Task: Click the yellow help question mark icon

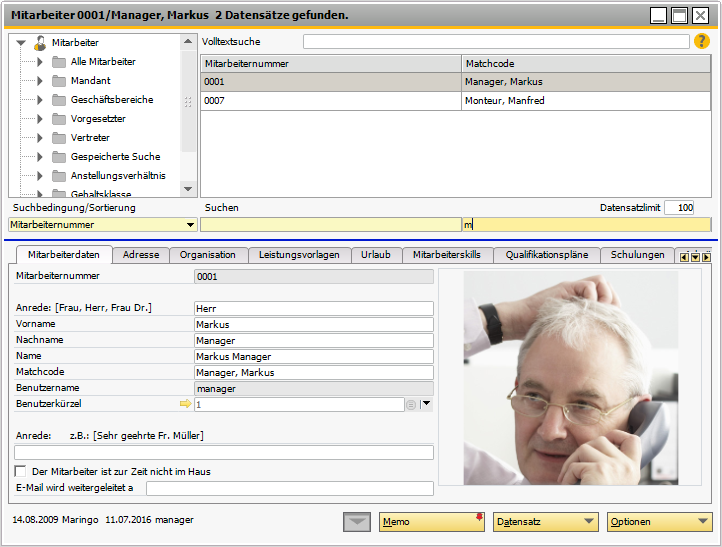Action: click(701, 42)
